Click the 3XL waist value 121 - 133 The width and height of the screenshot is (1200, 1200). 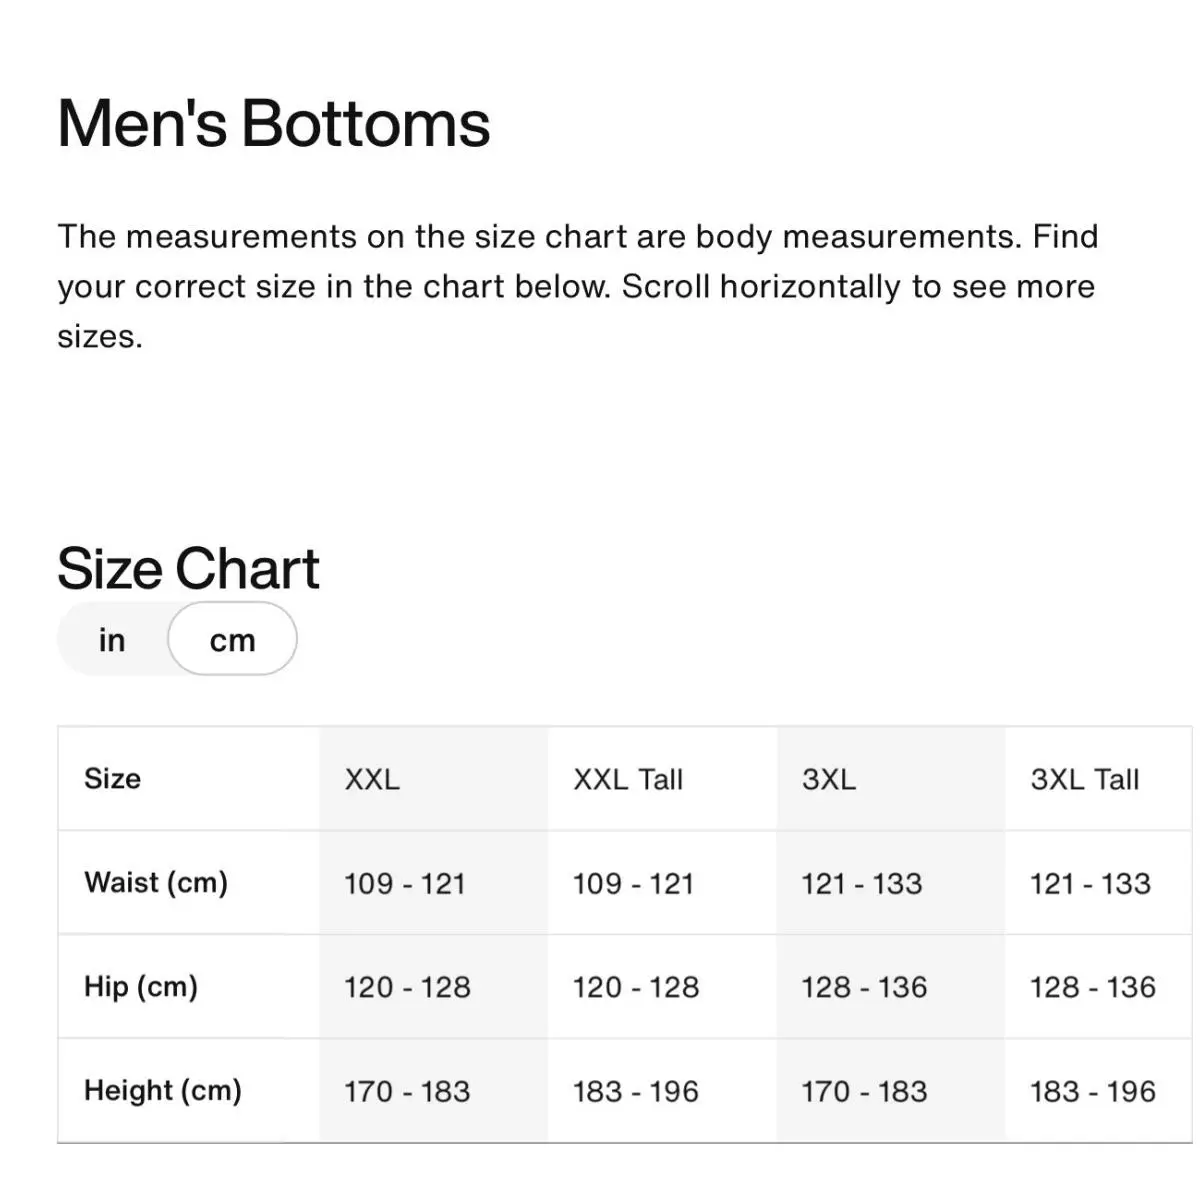coord(862,884)
